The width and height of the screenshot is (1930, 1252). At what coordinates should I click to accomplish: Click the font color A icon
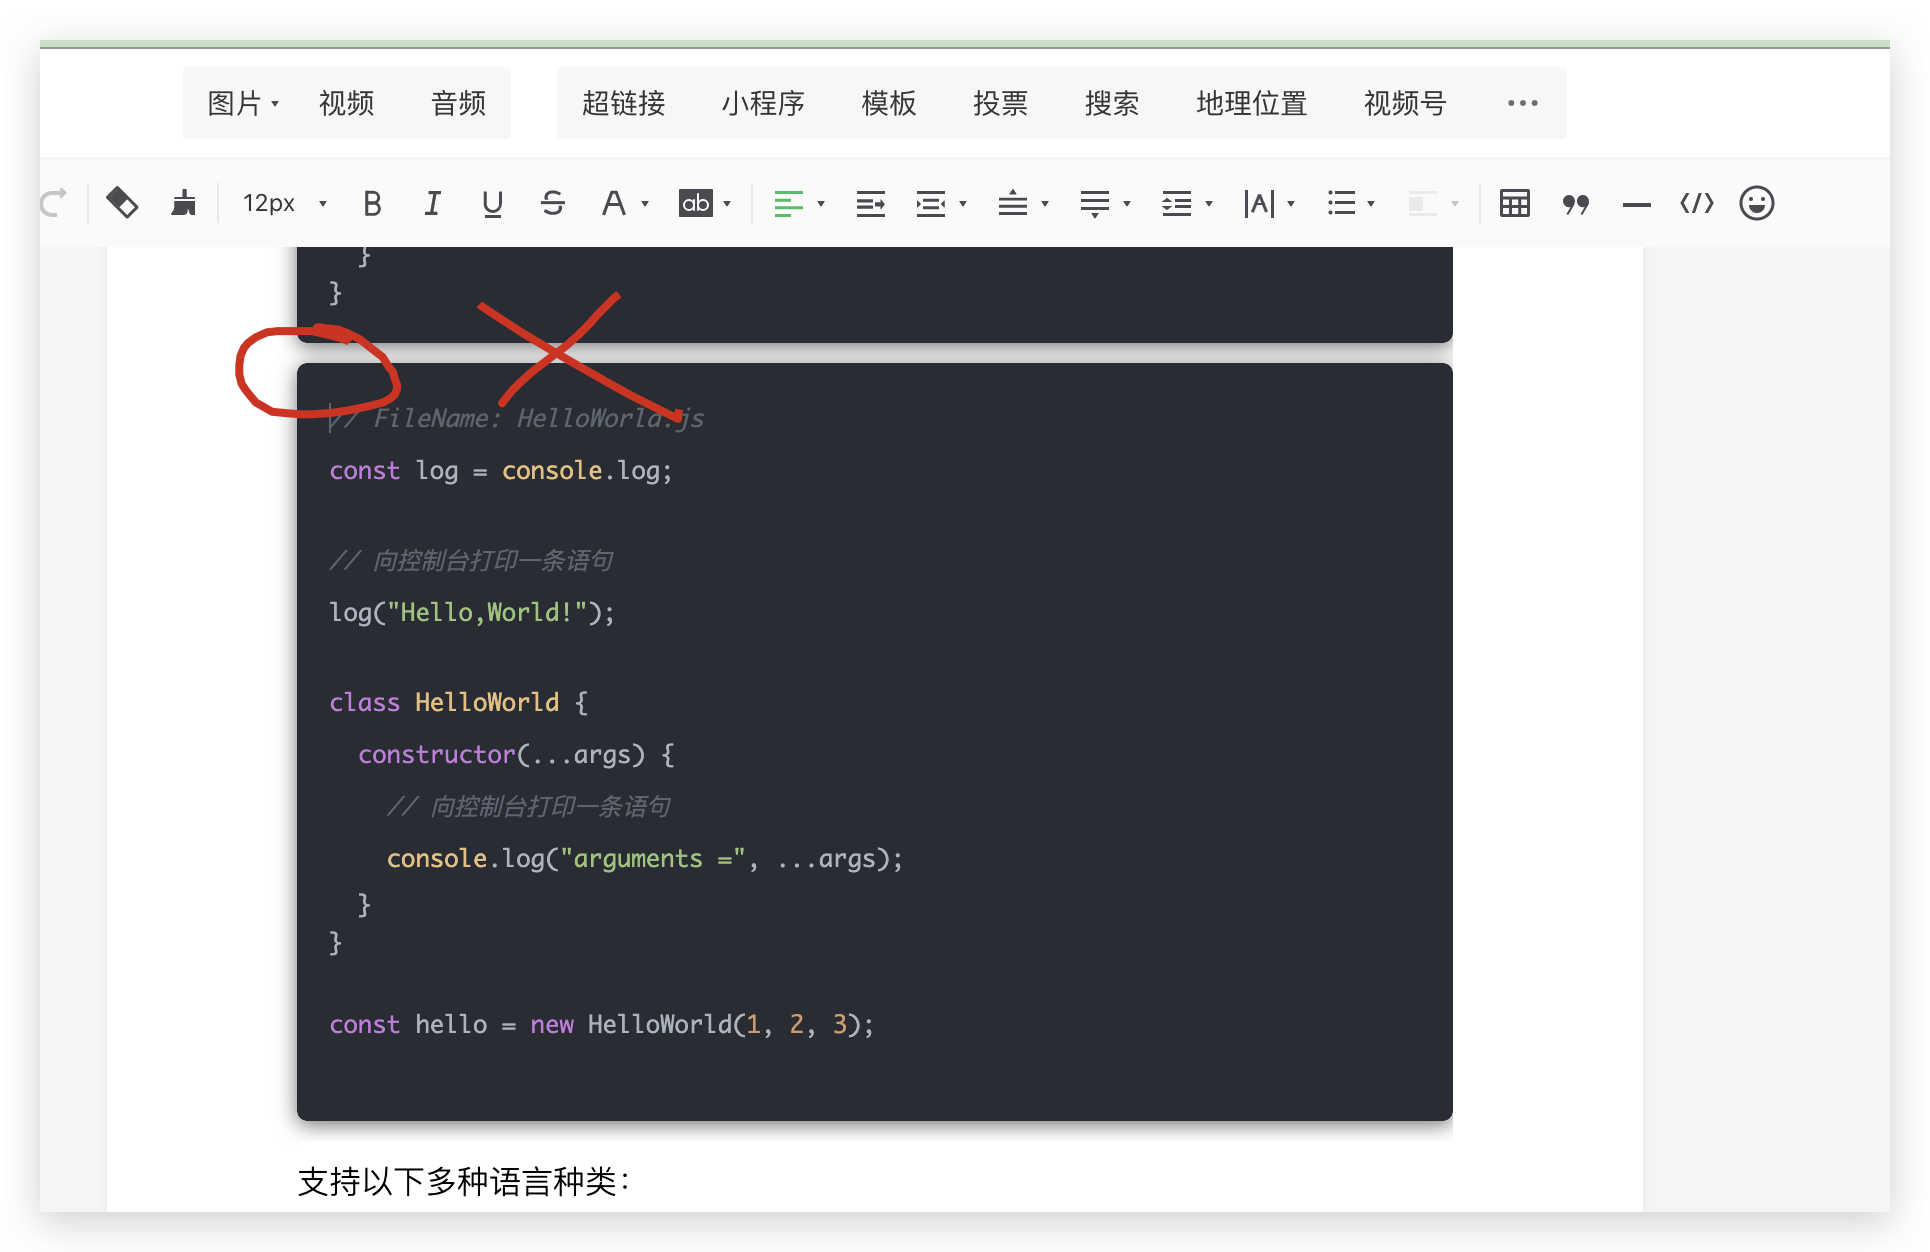(x=613, y=204)
